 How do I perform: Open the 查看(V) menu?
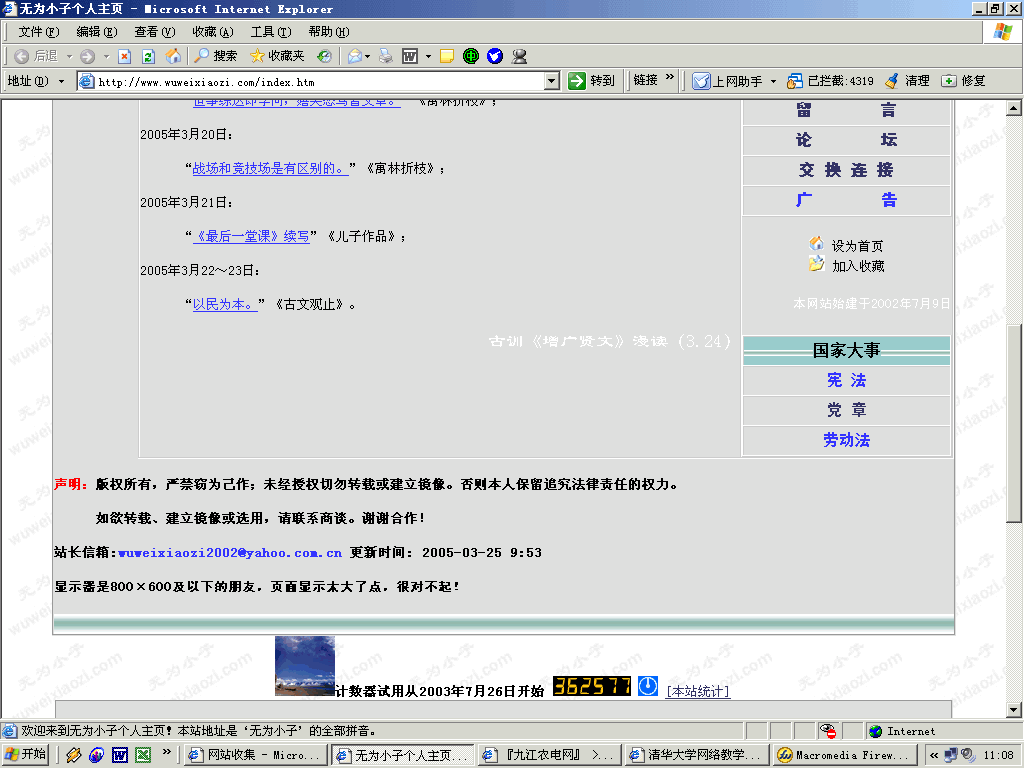pos(154,32)
